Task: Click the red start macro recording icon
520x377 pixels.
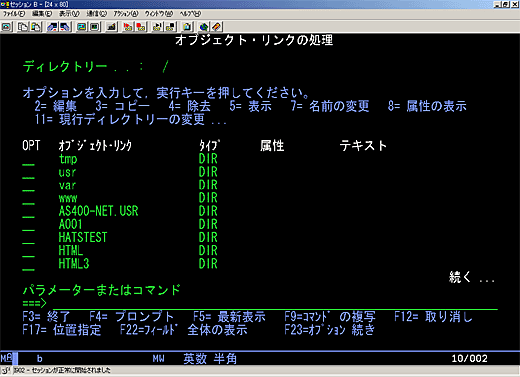Action: 128,27
